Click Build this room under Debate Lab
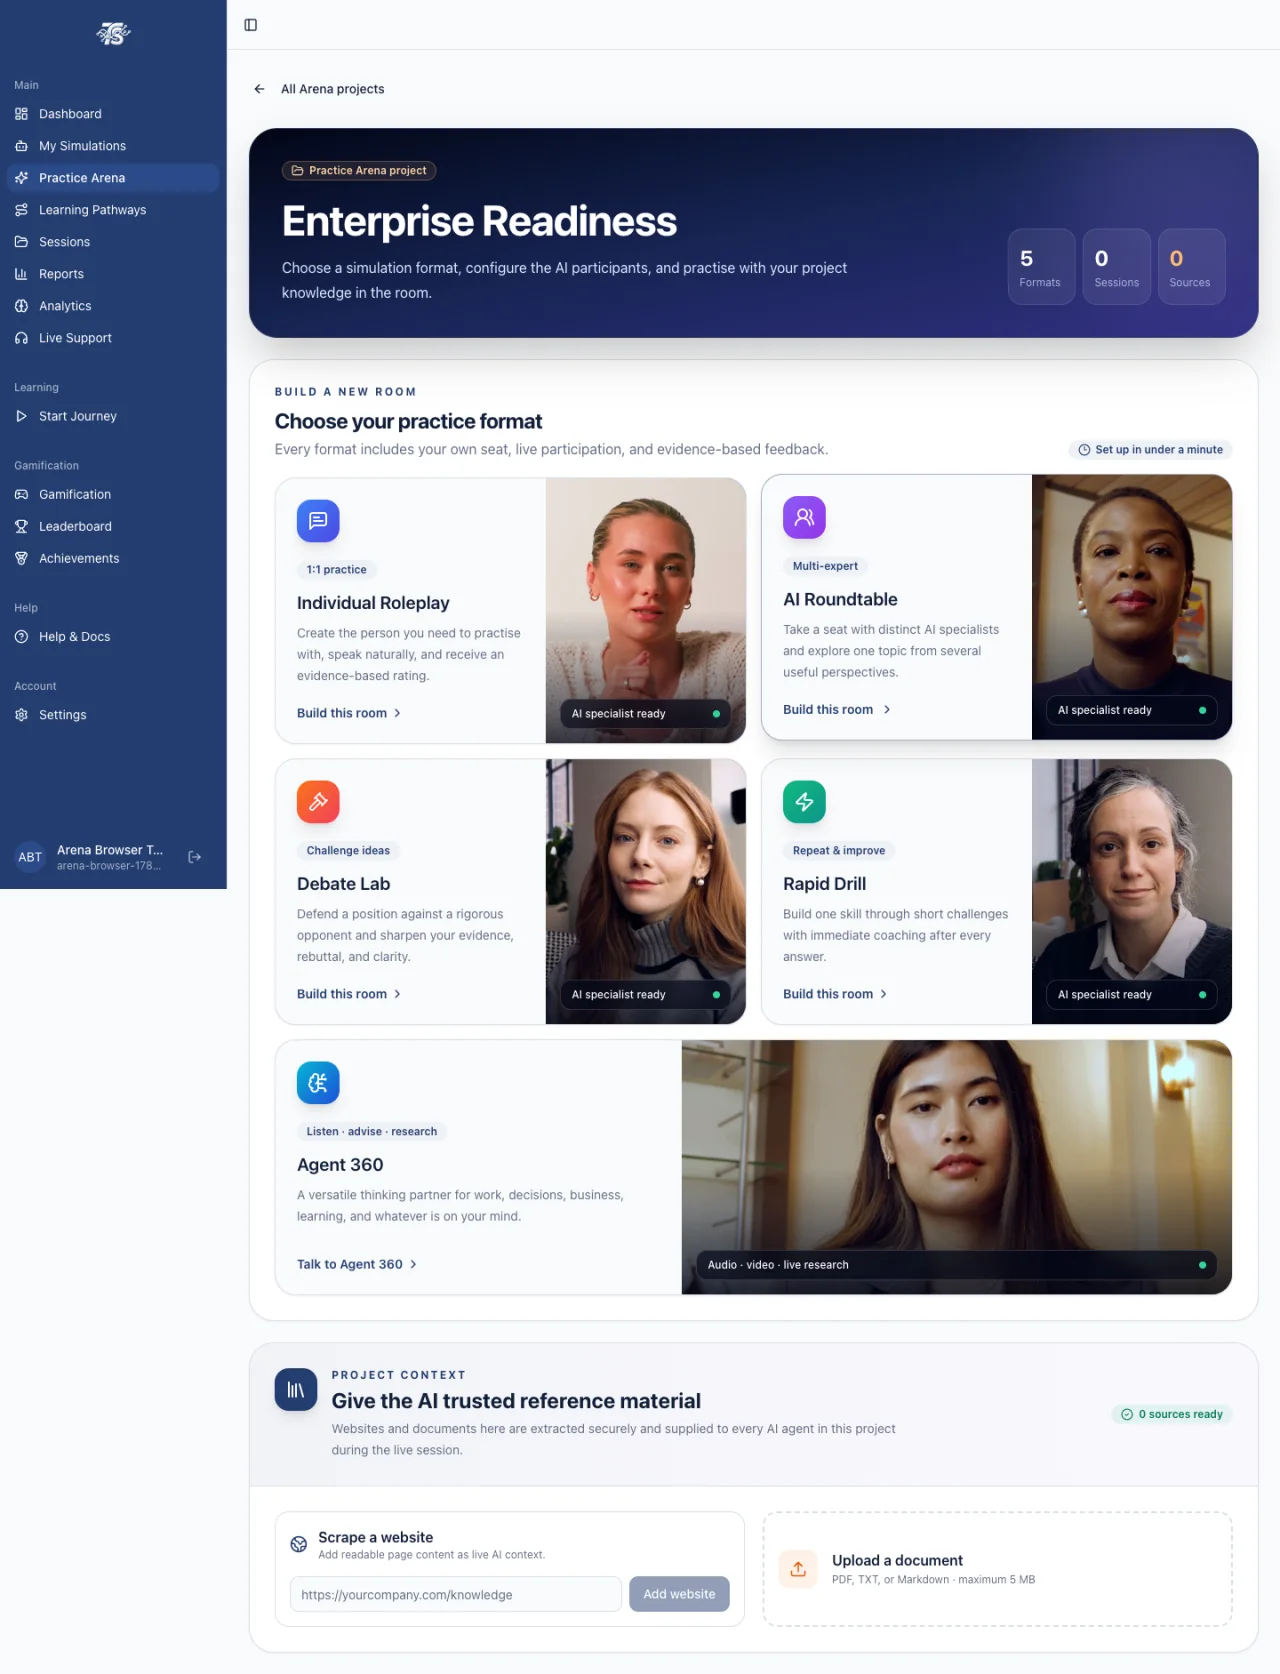This screenshot has height=1674, width=1280. [x=349, y=994]
